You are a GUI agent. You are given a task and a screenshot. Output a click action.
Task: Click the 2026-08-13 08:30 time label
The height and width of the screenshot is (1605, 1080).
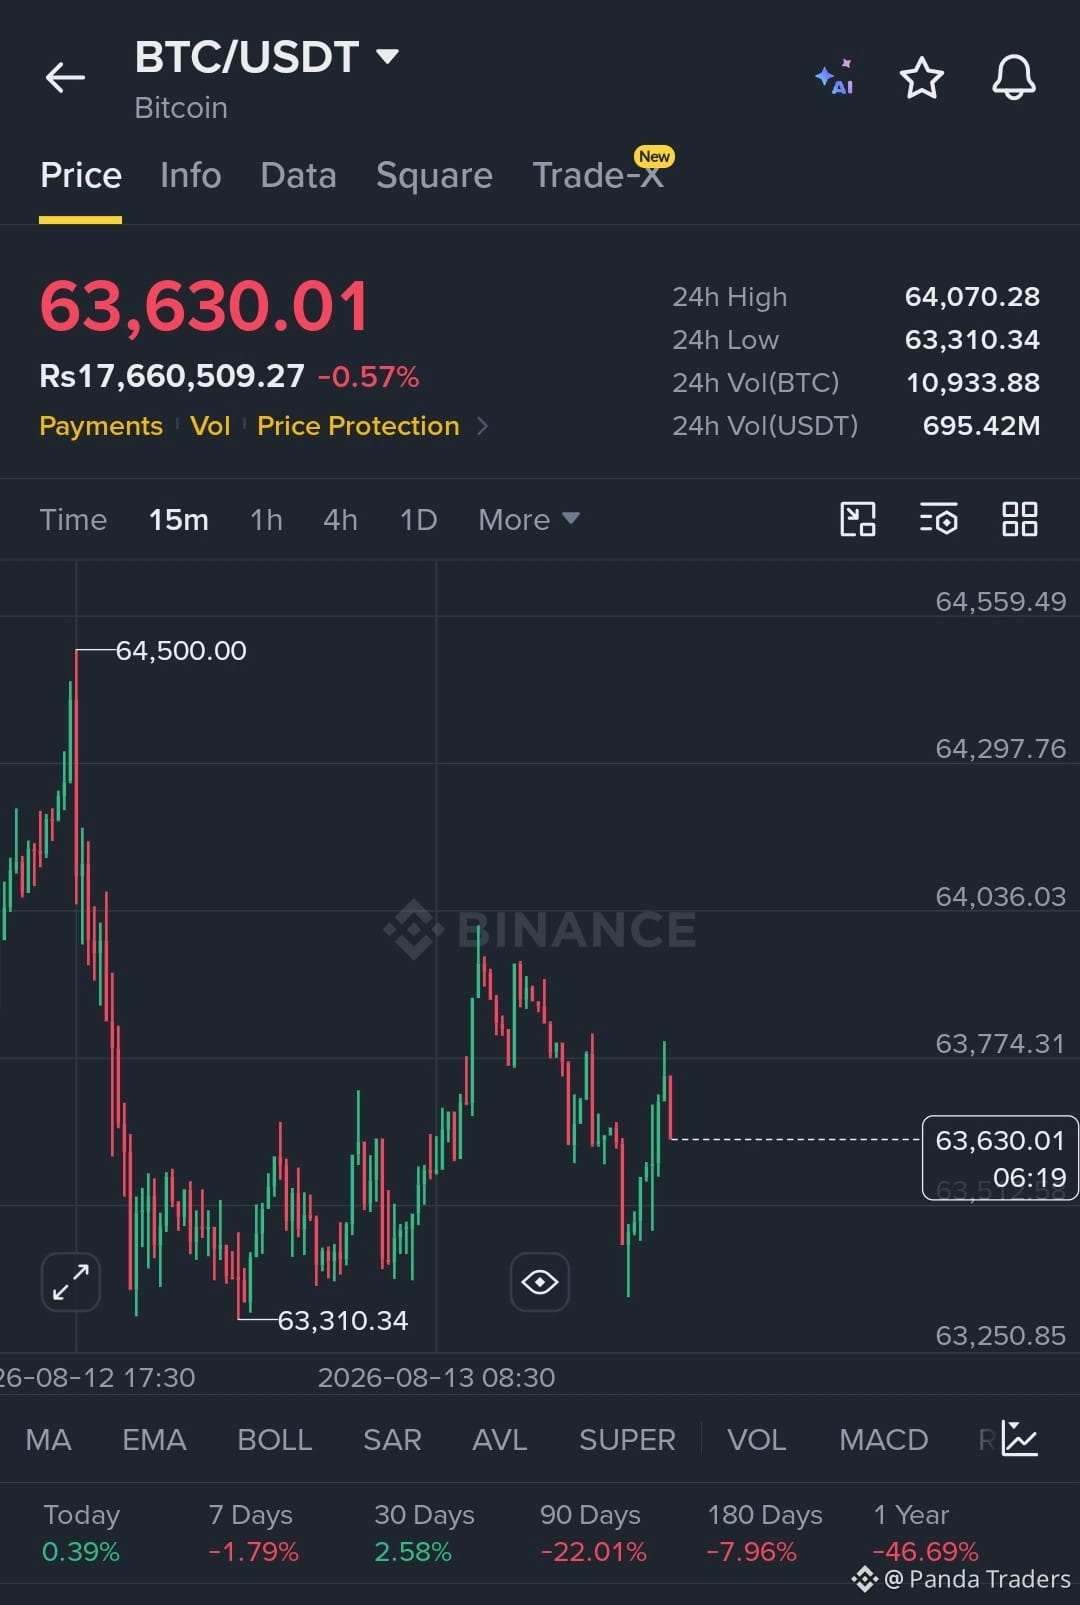[436, 1378]
